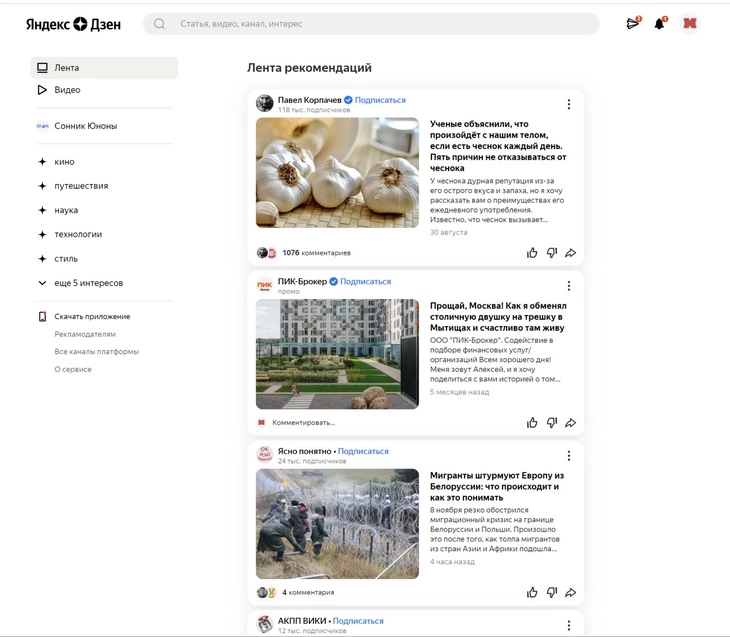Click the search magnifier icon
This screenshot has width=730, height=637.
[159, 24]
